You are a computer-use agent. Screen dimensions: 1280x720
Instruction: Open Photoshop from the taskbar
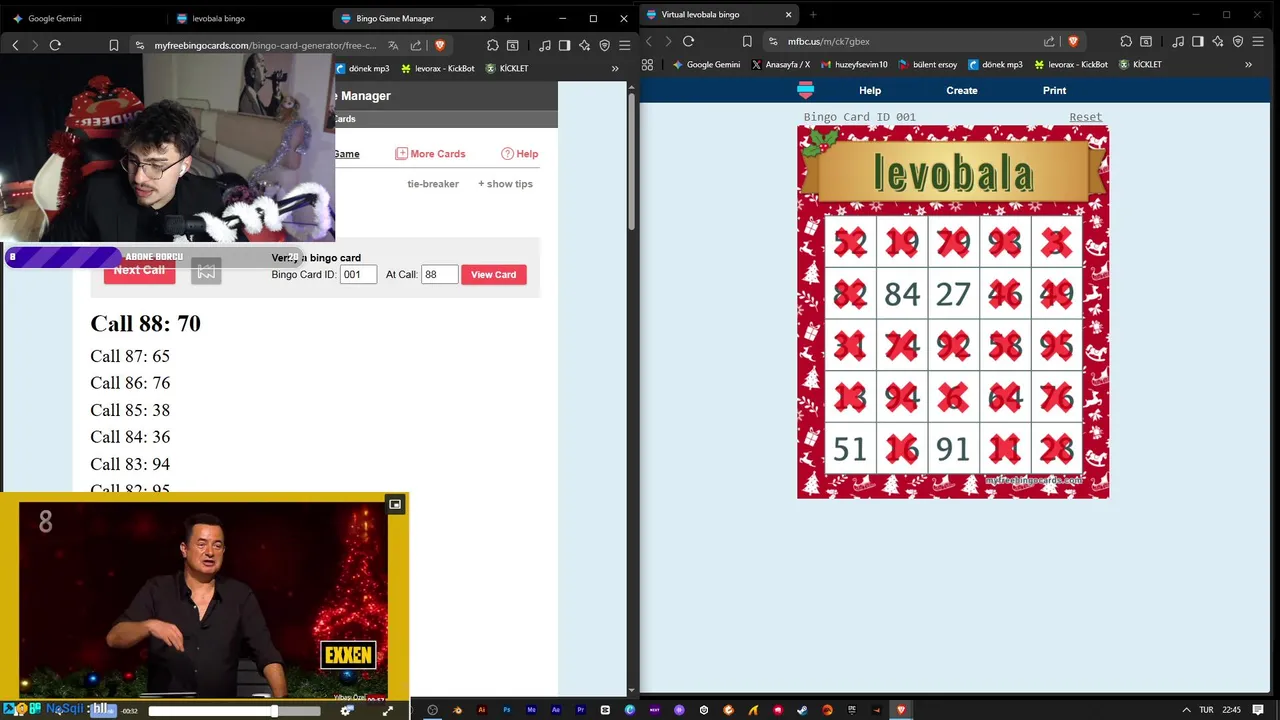pos(507,710)
